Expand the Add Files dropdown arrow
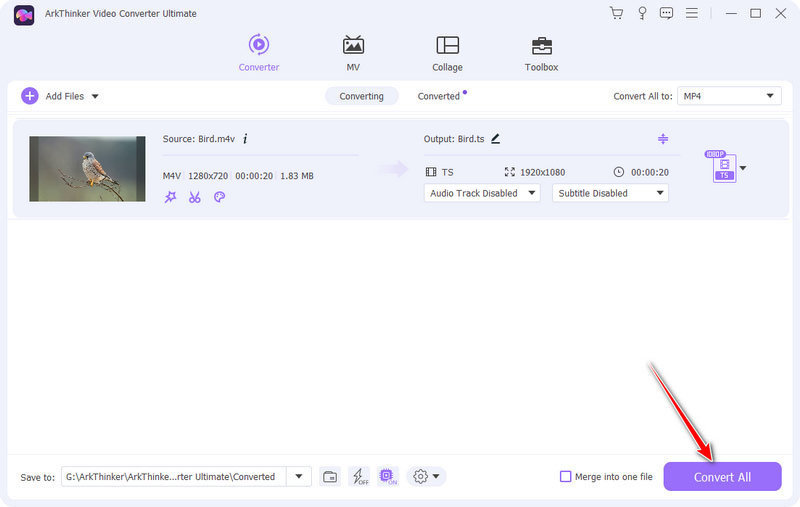 point(95,96)
